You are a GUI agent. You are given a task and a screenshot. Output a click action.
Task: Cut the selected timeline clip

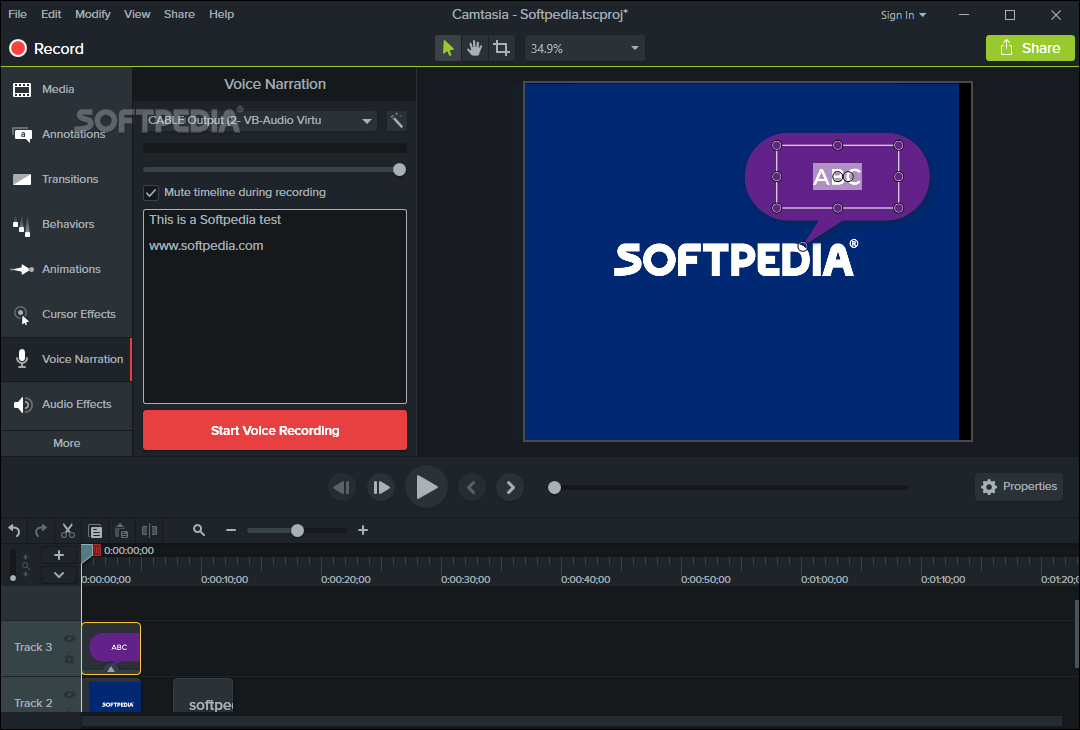(68, 531)
